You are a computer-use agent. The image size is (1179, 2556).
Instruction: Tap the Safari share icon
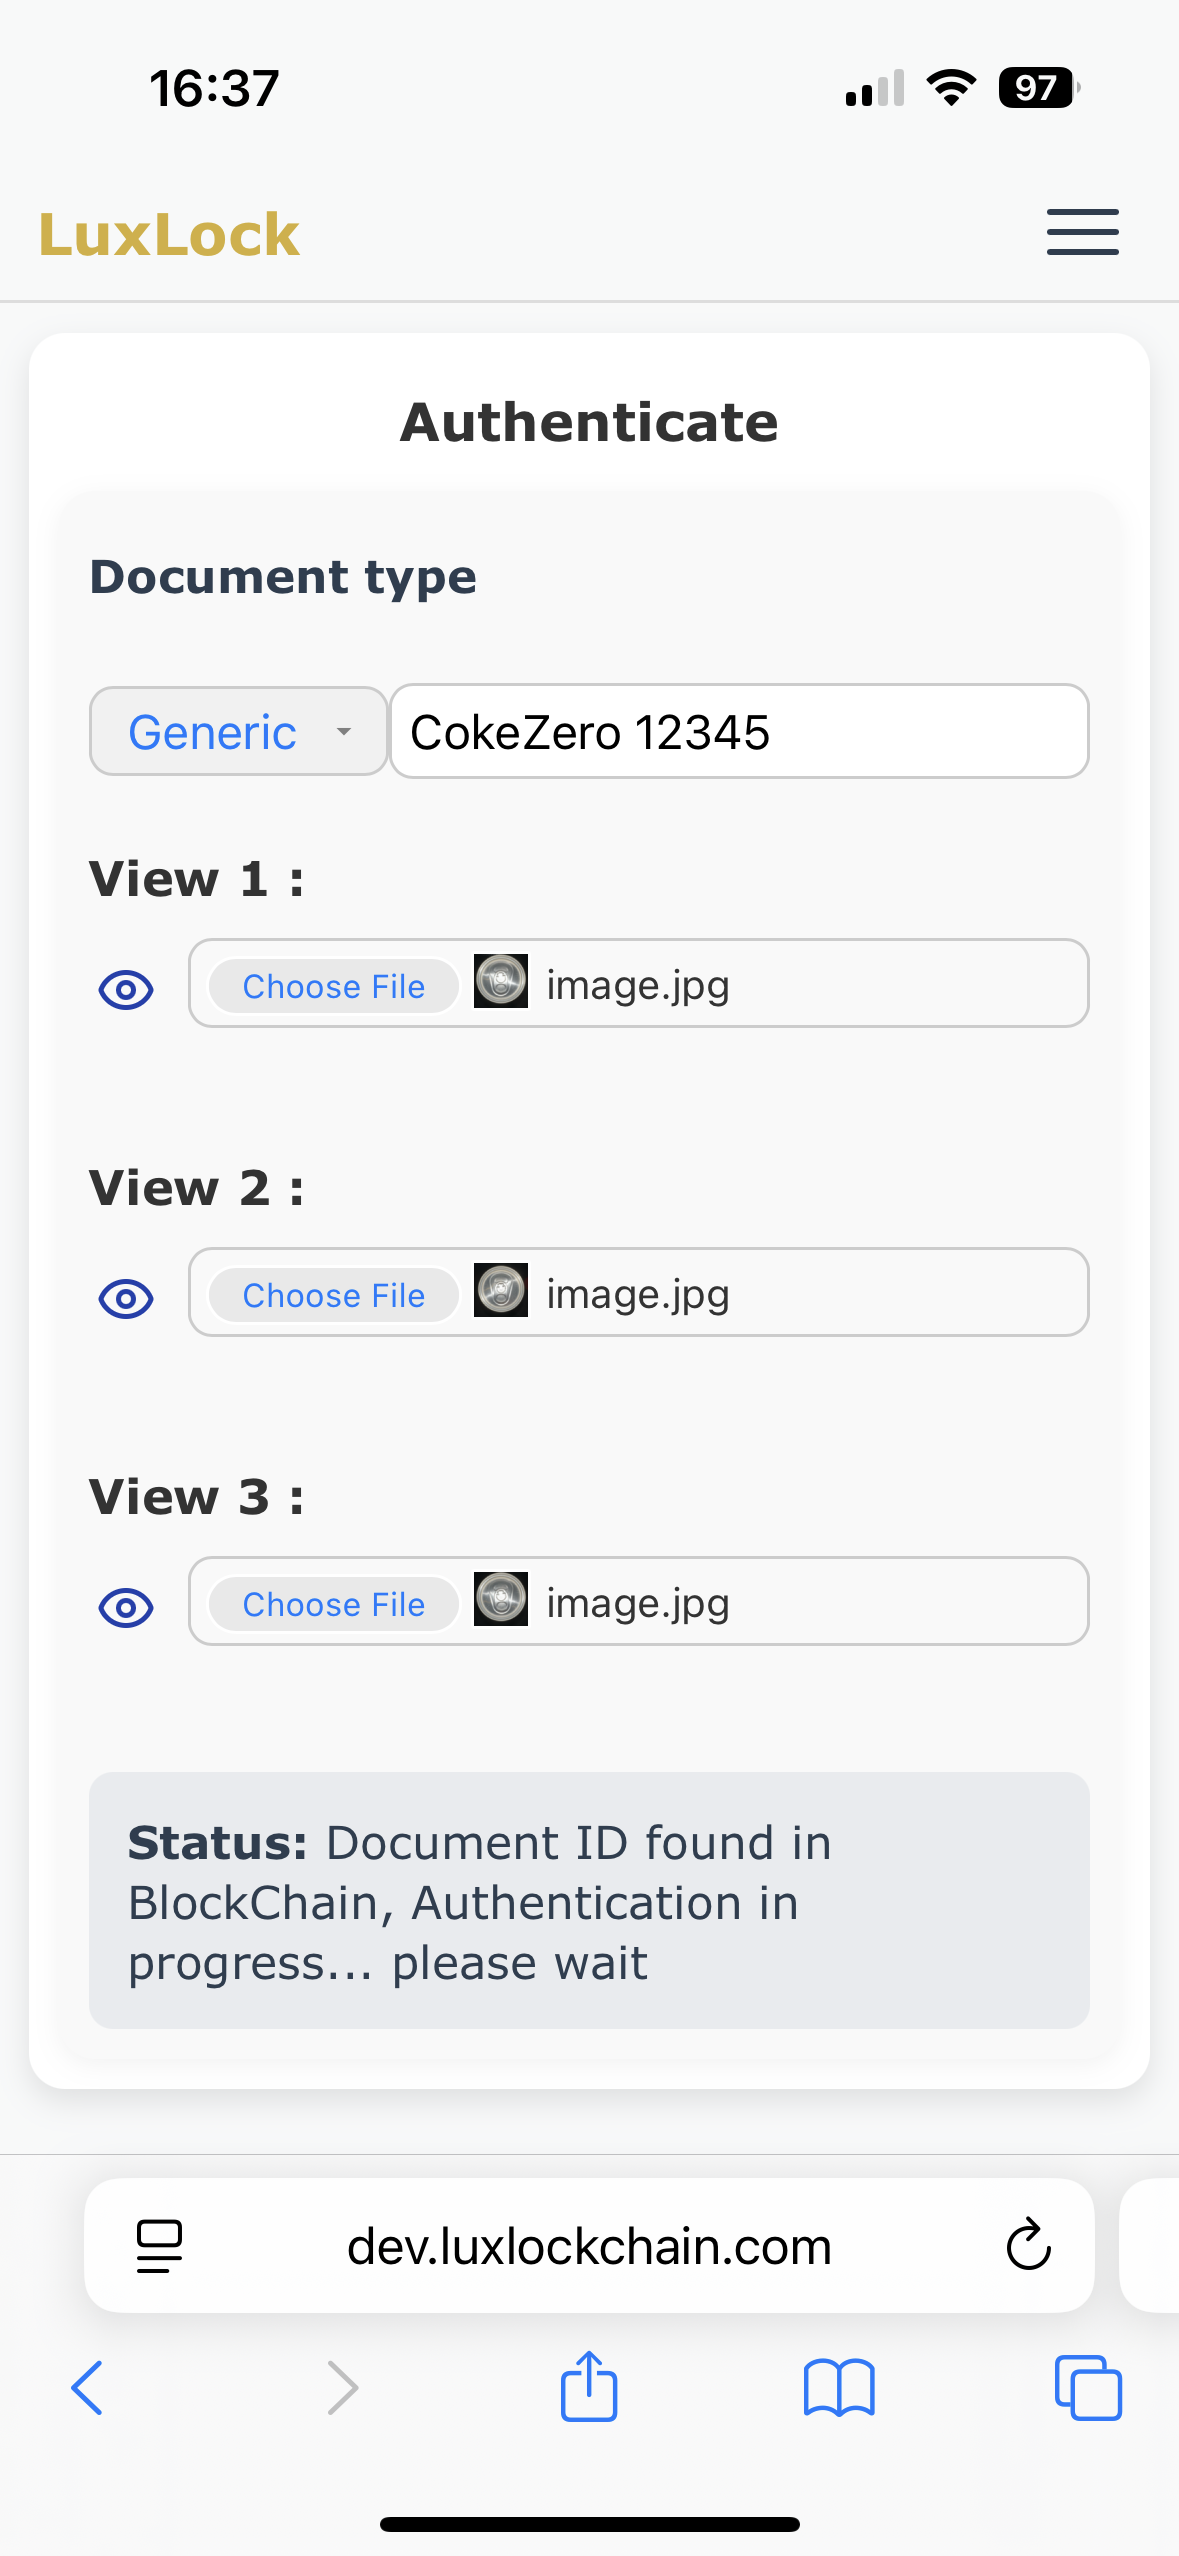589,2388
